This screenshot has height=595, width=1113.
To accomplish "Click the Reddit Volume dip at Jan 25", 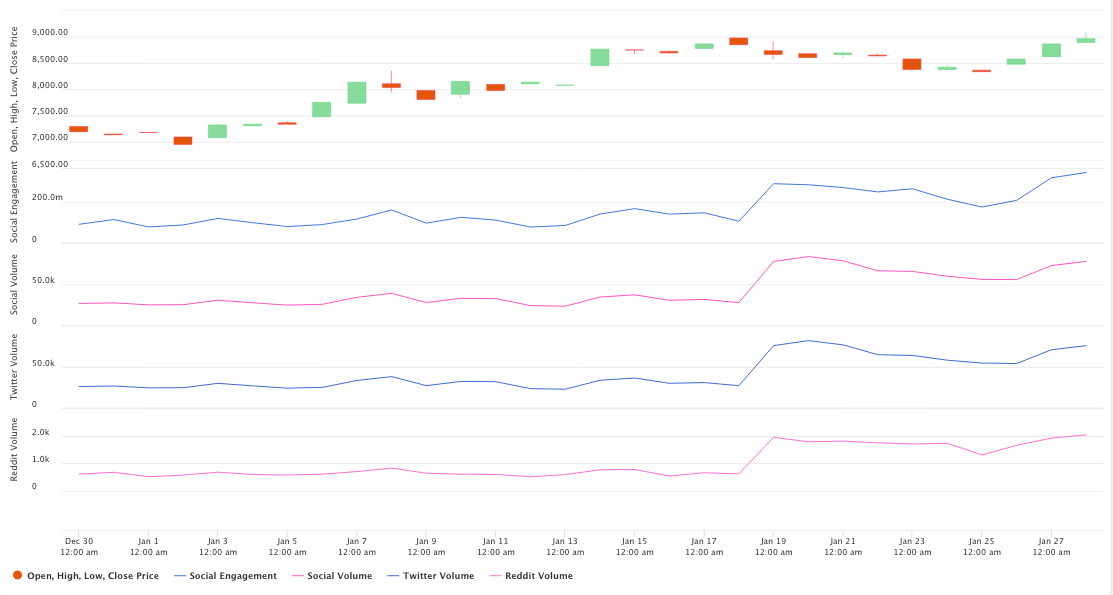I will (982, 455).
